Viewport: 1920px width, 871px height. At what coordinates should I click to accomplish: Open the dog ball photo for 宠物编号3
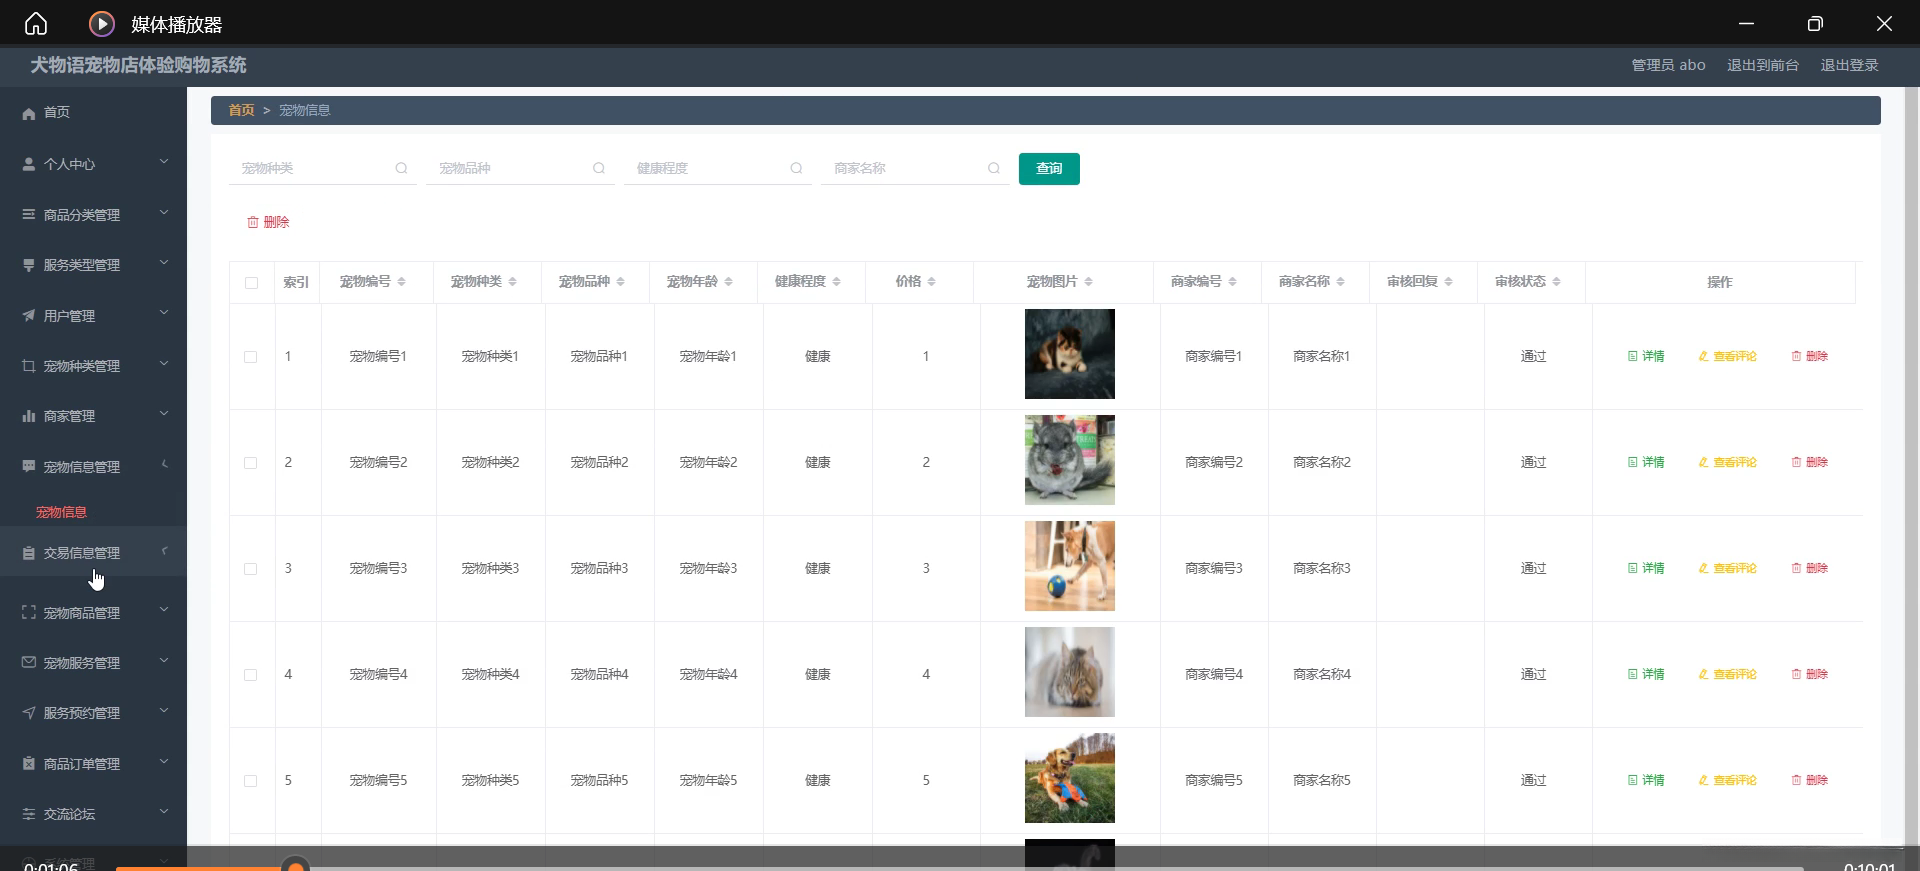tap(1070, 566)
